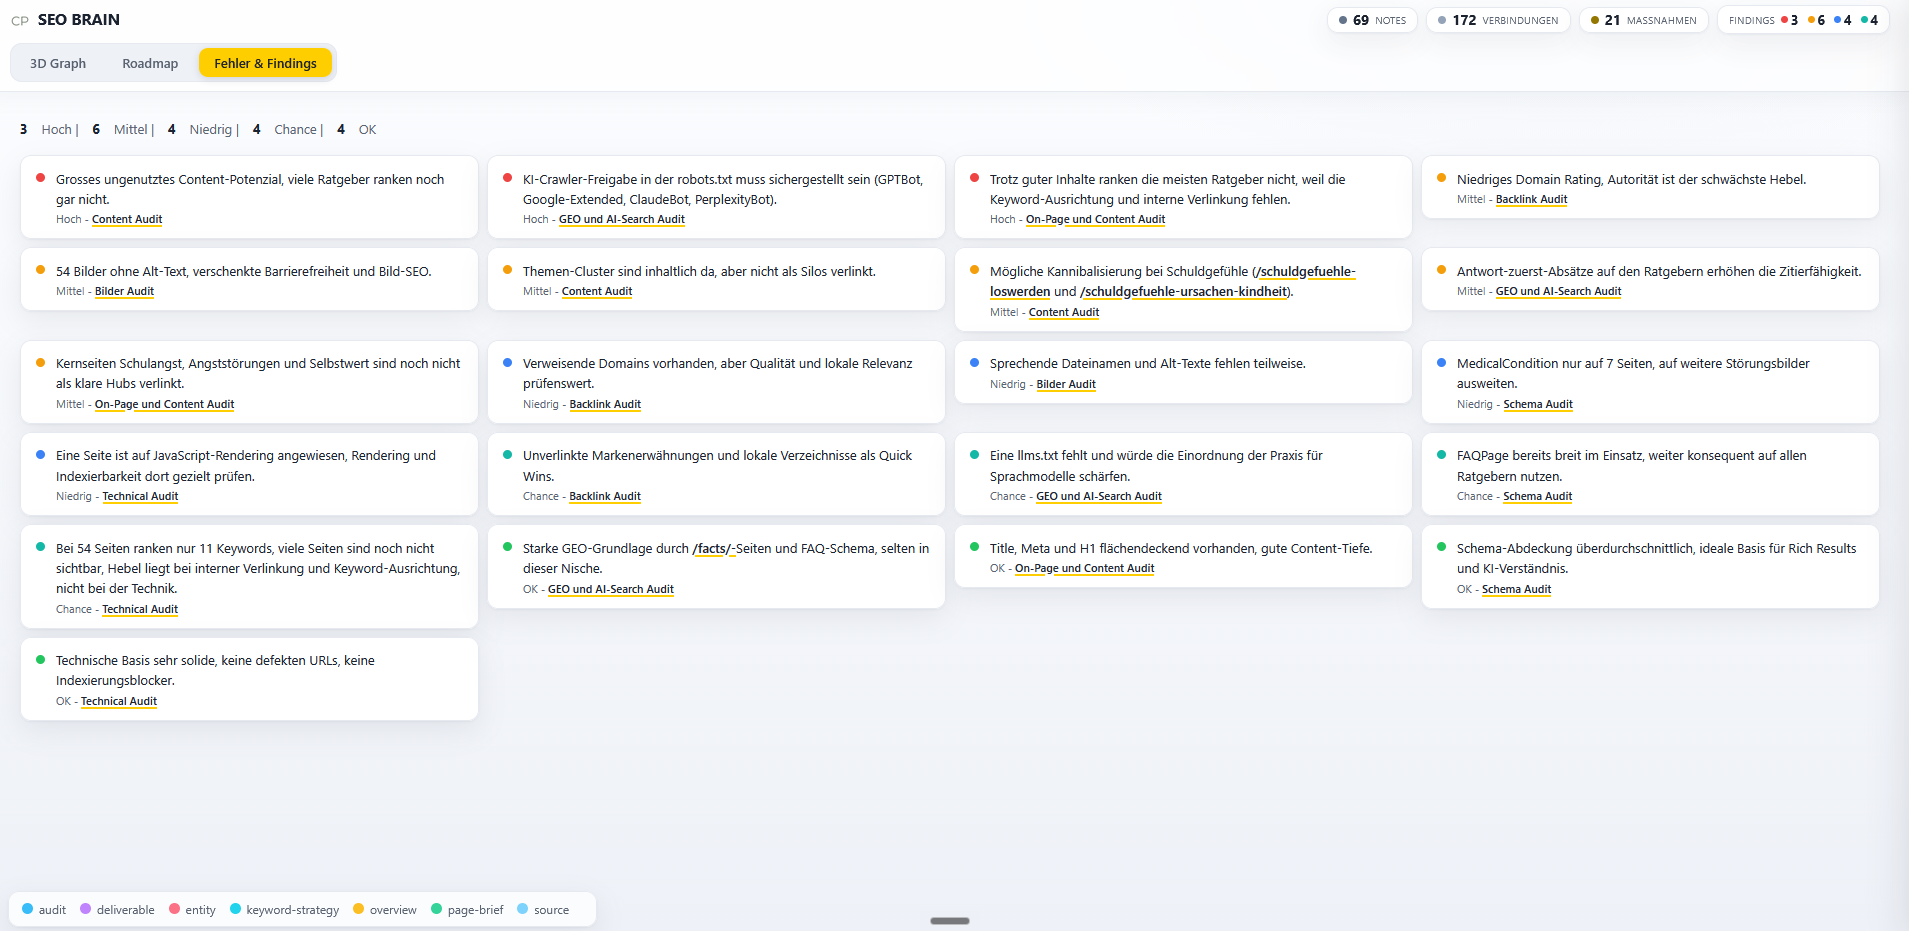Open Backlink Audit link under Verweisende Domains
The width and height of the screenshot is (1909, 931).
tap(605, 405)
